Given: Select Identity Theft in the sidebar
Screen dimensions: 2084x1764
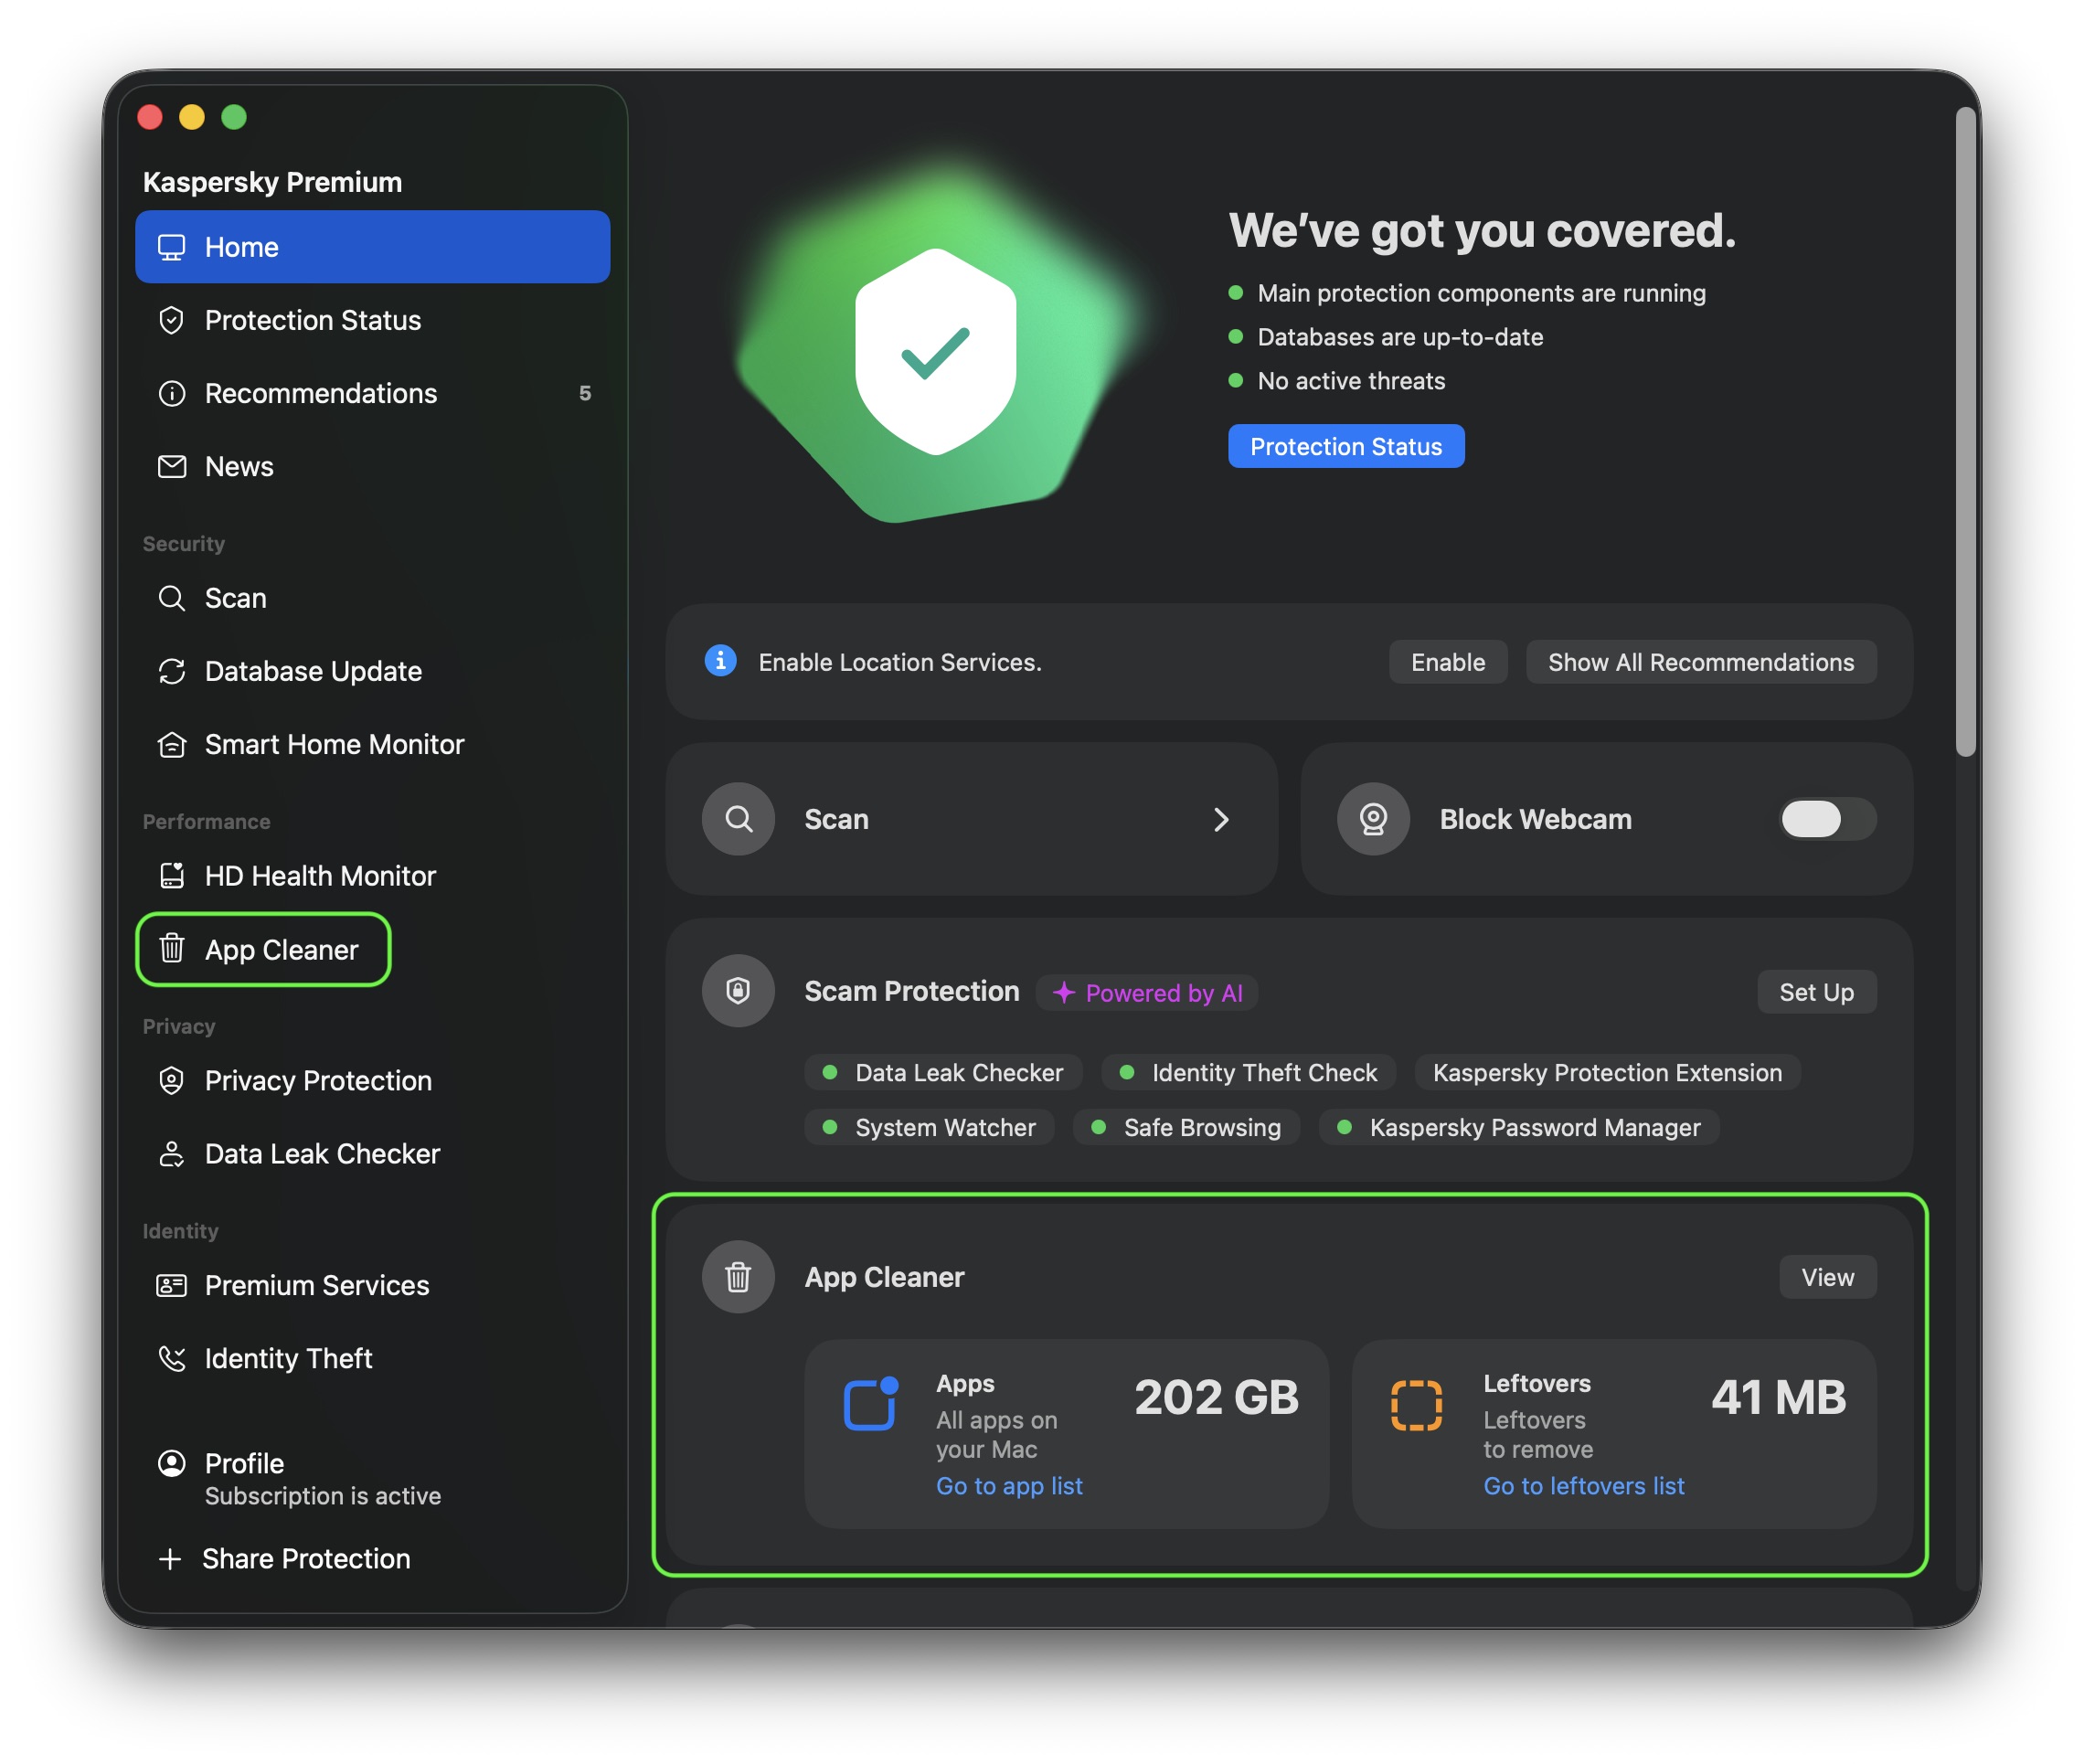Looking at the screenshot, I should click(x=372, y=1358).
